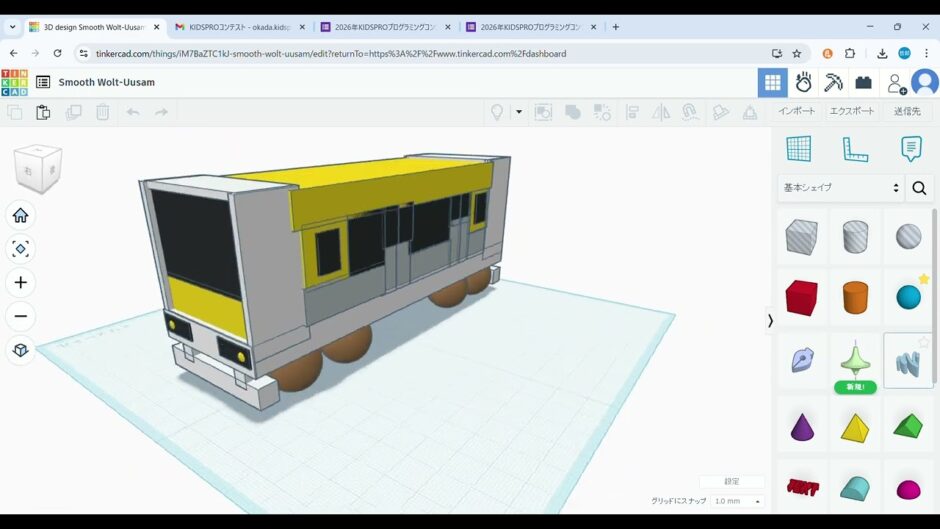Click the Home view icon
The image size is (940, 529).
point(20,215)
